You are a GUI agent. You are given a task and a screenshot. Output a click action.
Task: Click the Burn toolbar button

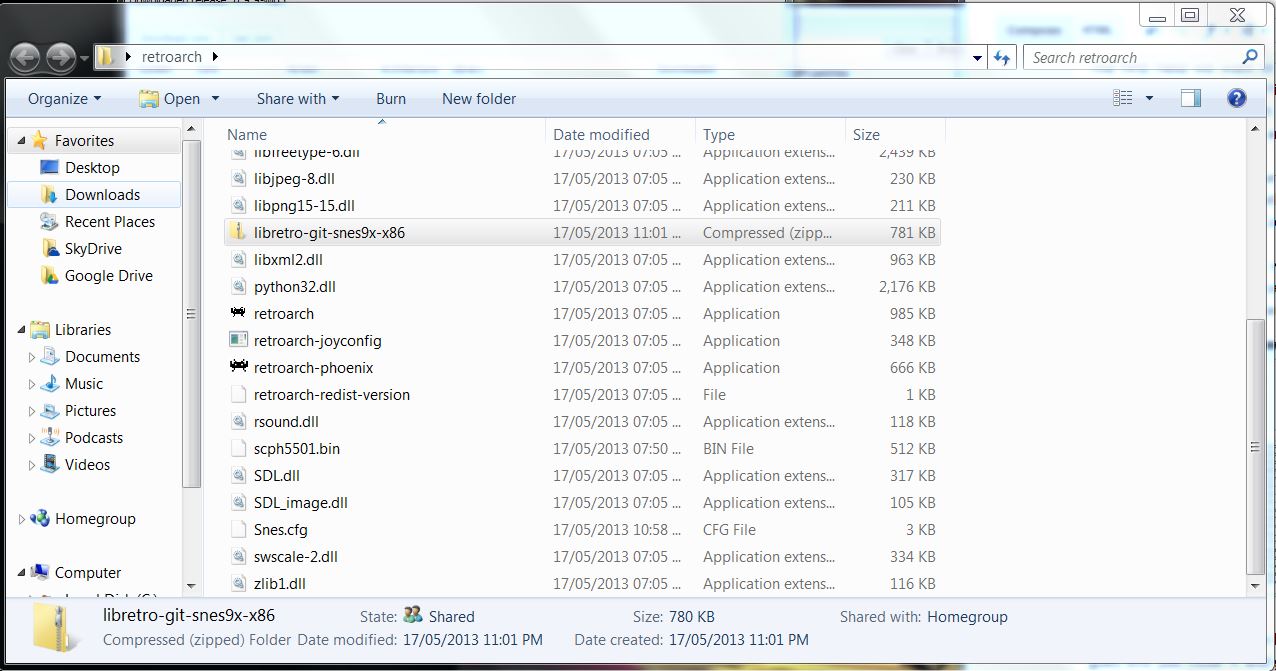(391, 98)
